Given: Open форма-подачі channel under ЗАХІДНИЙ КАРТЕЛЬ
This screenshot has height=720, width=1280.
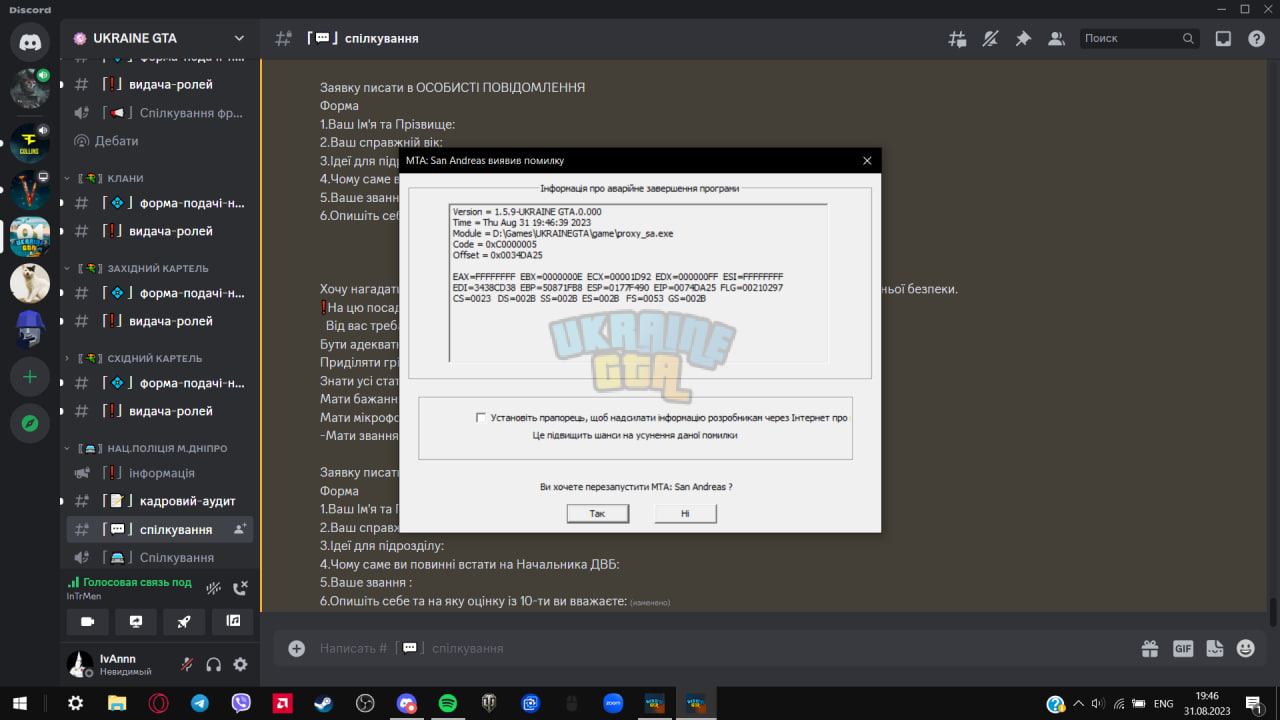Looking at the screenshot, I should tap(160, 293).
